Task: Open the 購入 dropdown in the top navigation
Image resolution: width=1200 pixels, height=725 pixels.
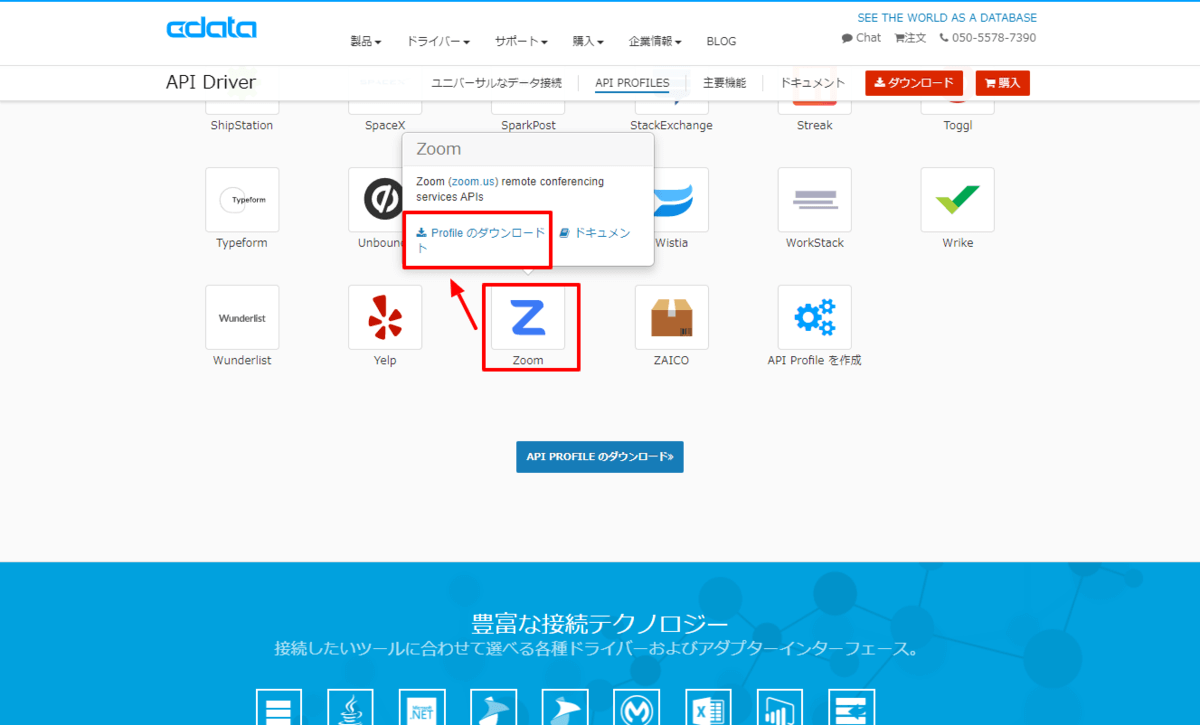Action: coord(588,42)
